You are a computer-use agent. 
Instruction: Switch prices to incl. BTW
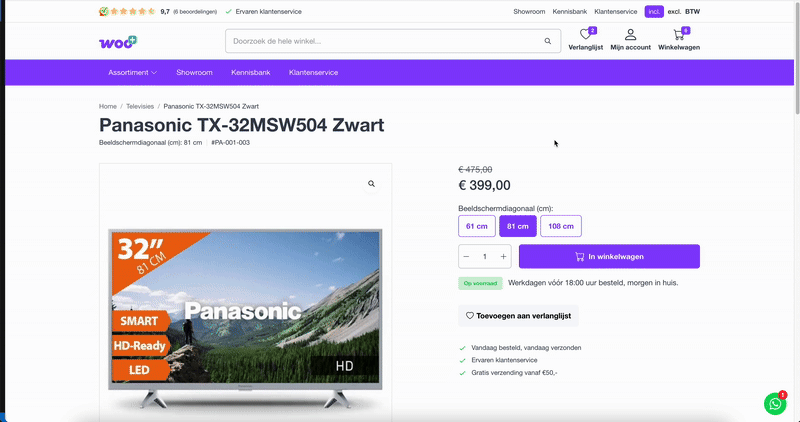click(654, 12)
